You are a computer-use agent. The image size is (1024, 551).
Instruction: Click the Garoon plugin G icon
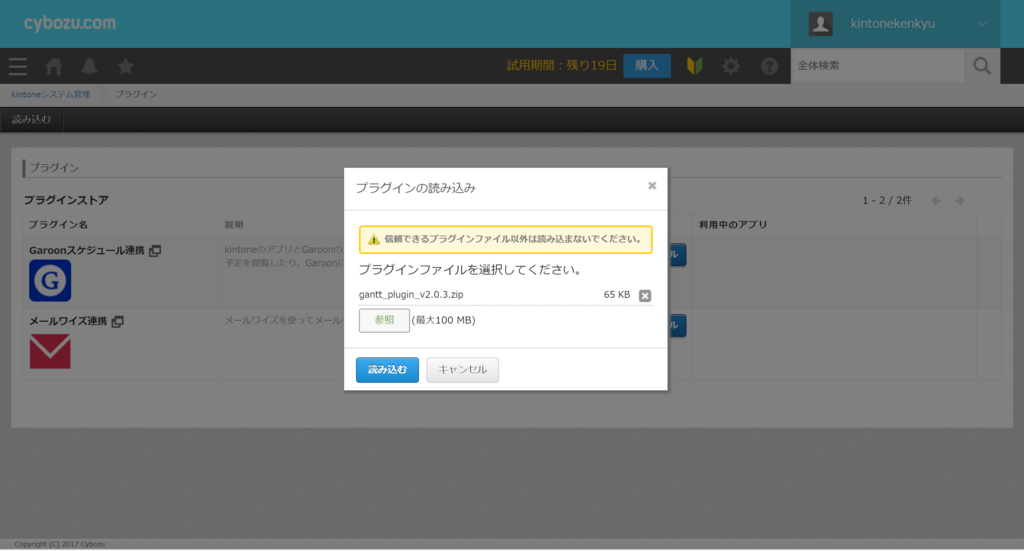(50, 281)
